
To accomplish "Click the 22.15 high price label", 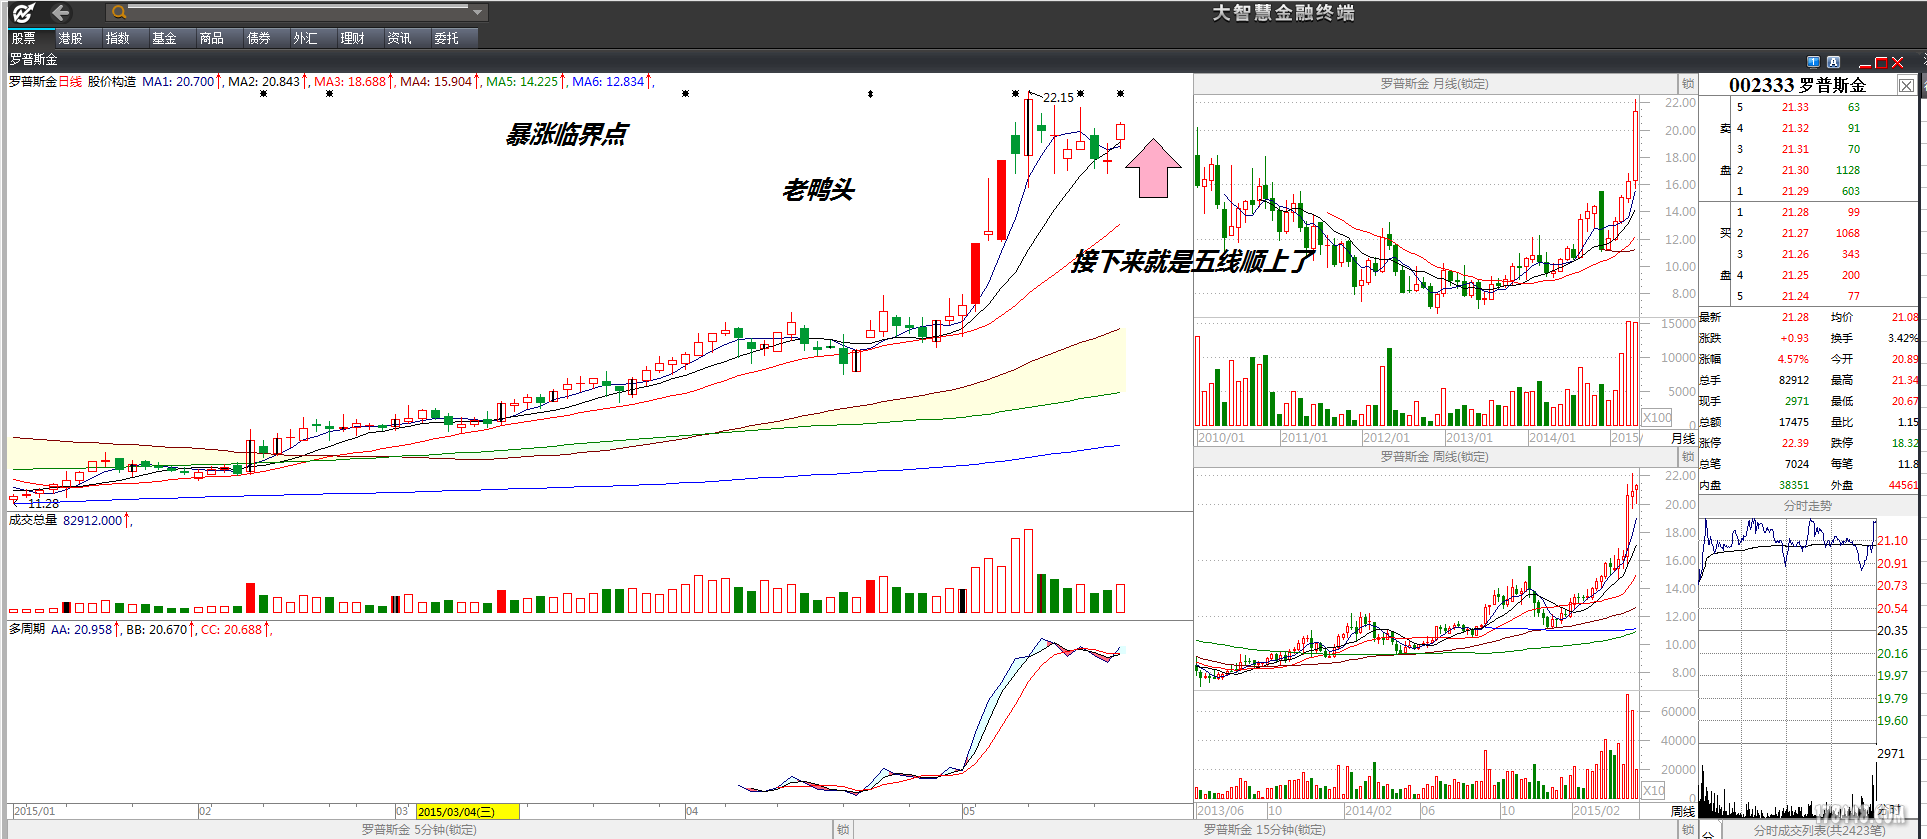I will [x=1058, y=98].
